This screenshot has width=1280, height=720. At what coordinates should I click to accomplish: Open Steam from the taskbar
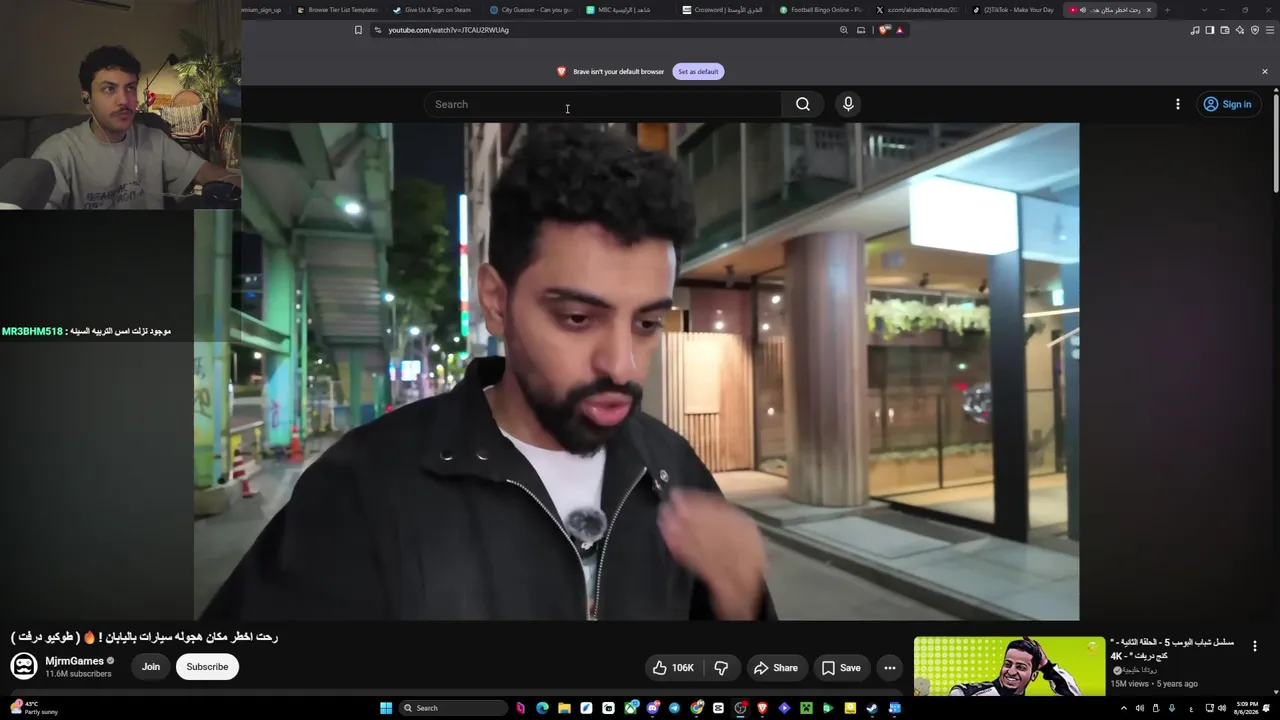coord(872,708)
